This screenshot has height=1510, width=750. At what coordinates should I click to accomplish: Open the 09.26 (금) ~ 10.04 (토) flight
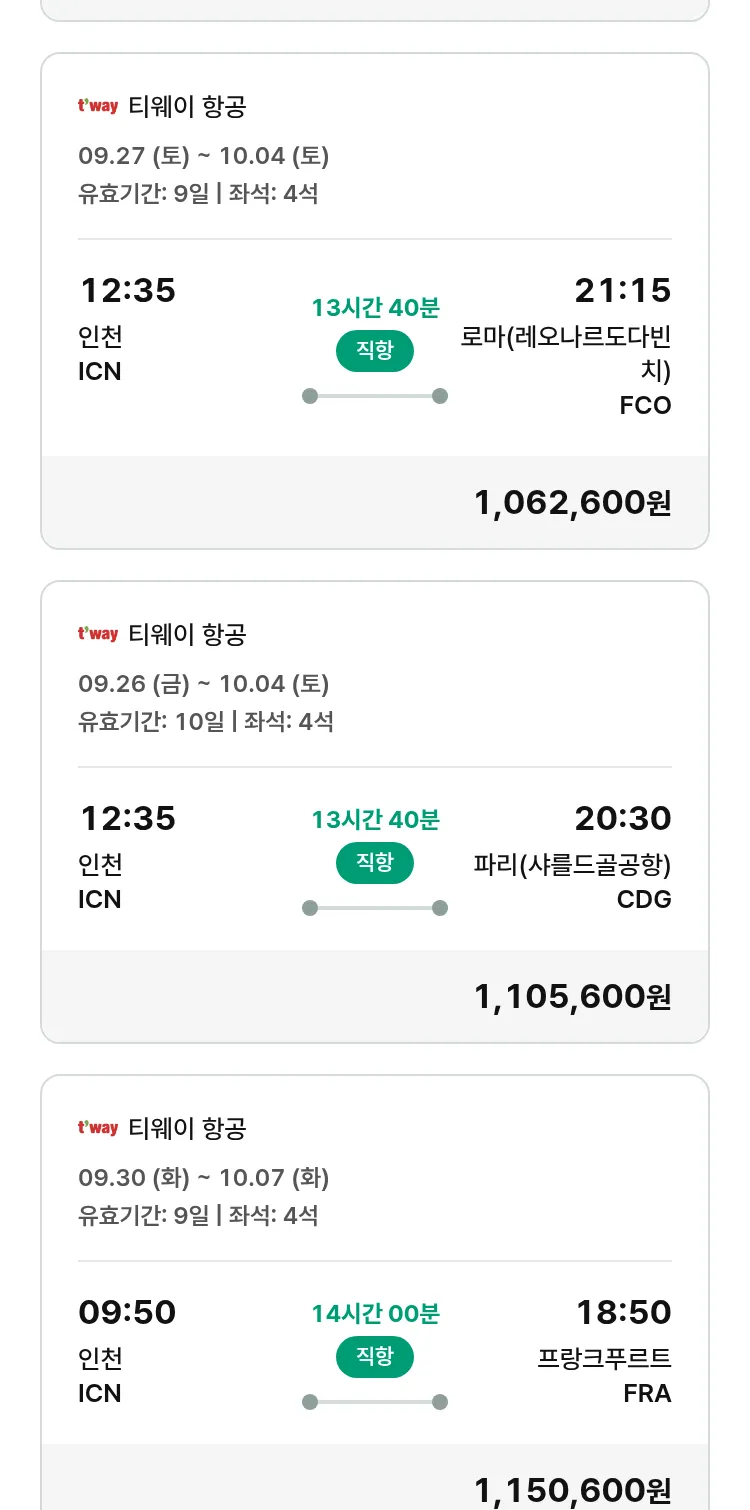(204, 684)
